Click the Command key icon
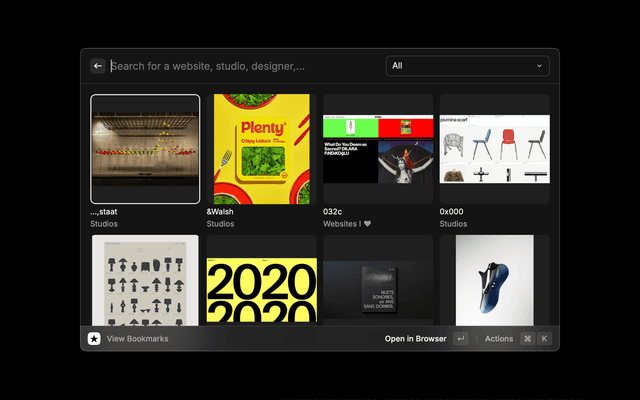 click(527, 339)
